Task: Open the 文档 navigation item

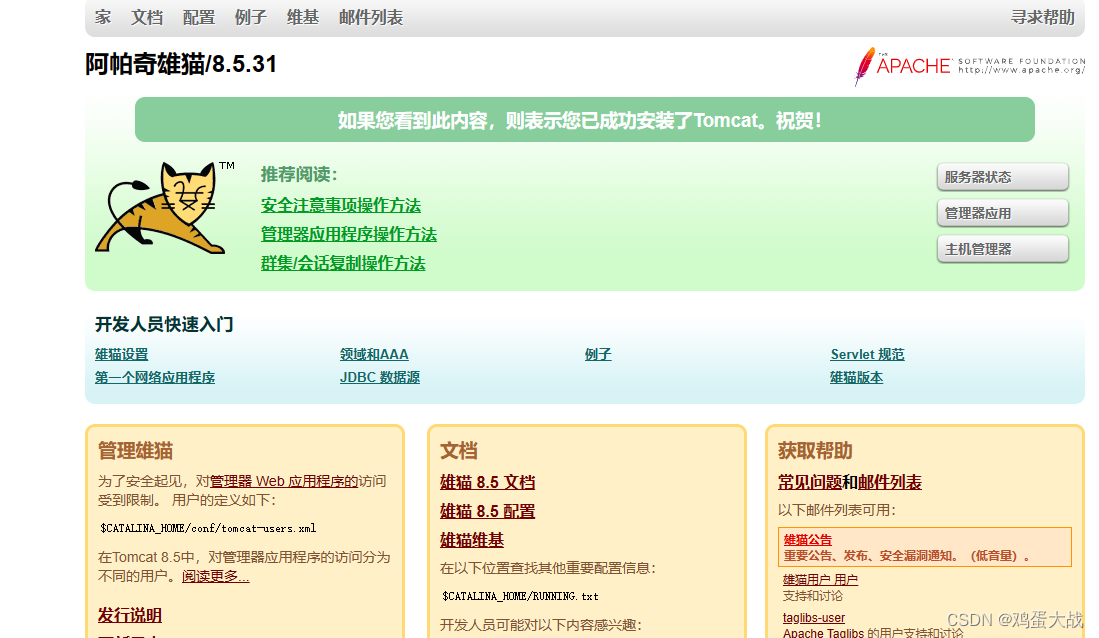Action: 147,17
